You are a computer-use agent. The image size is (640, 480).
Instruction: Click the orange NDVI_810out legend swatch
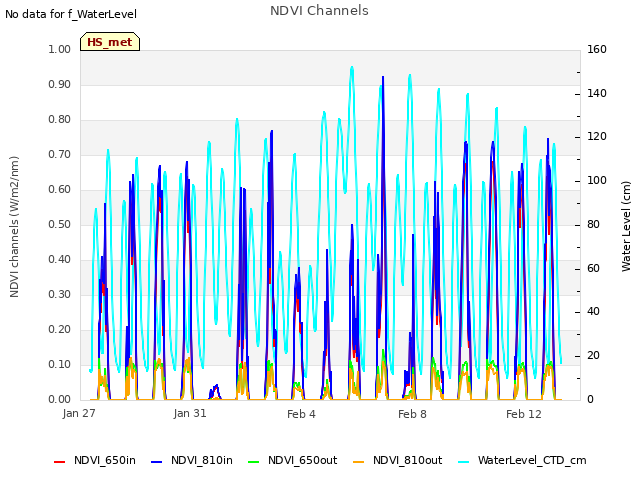tap(358, 462)
